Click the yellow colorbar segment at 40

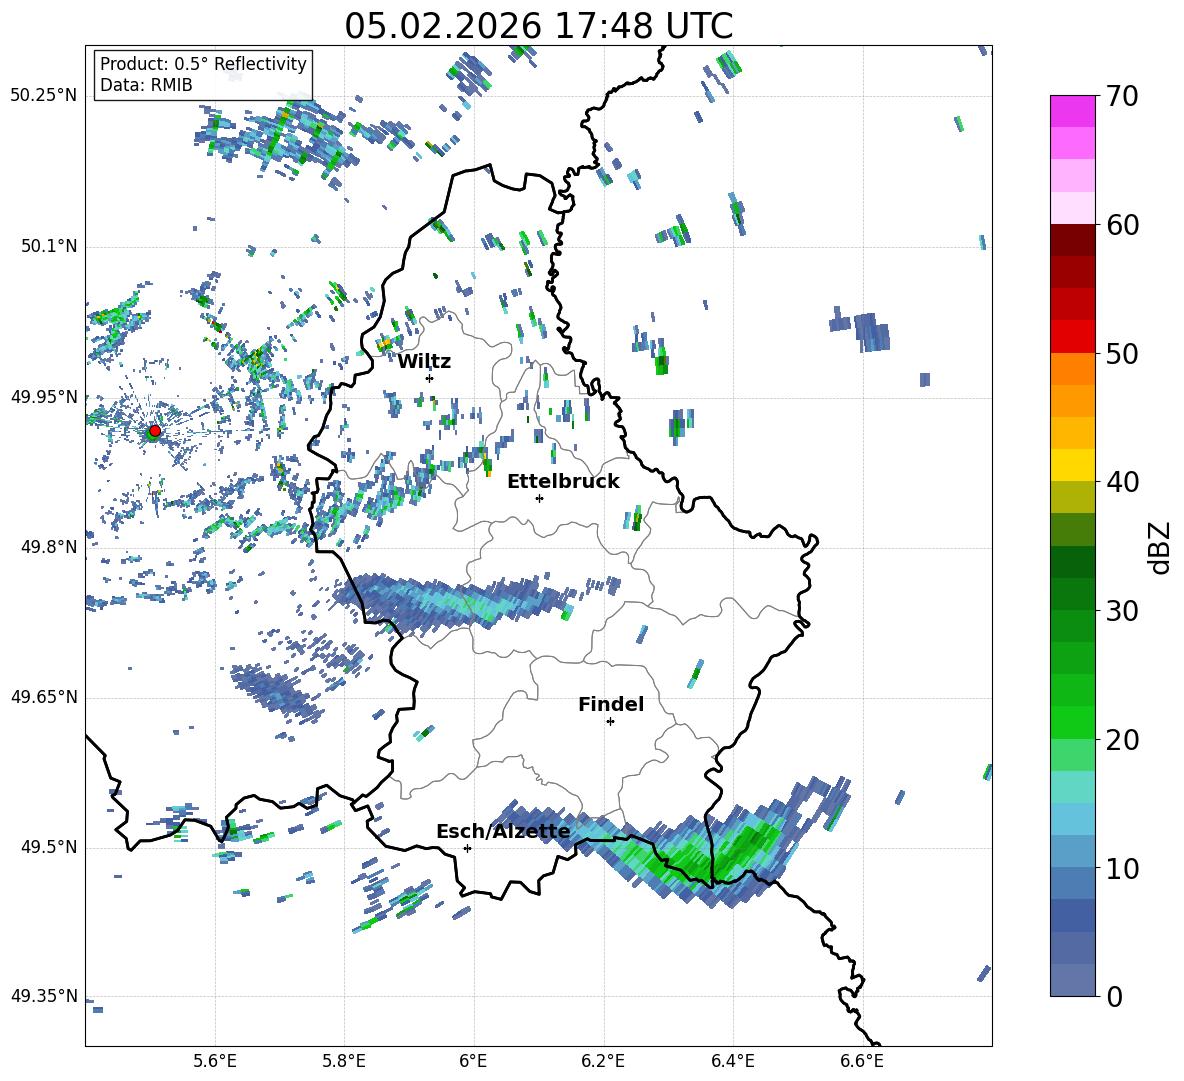(x=1072, y=465)
